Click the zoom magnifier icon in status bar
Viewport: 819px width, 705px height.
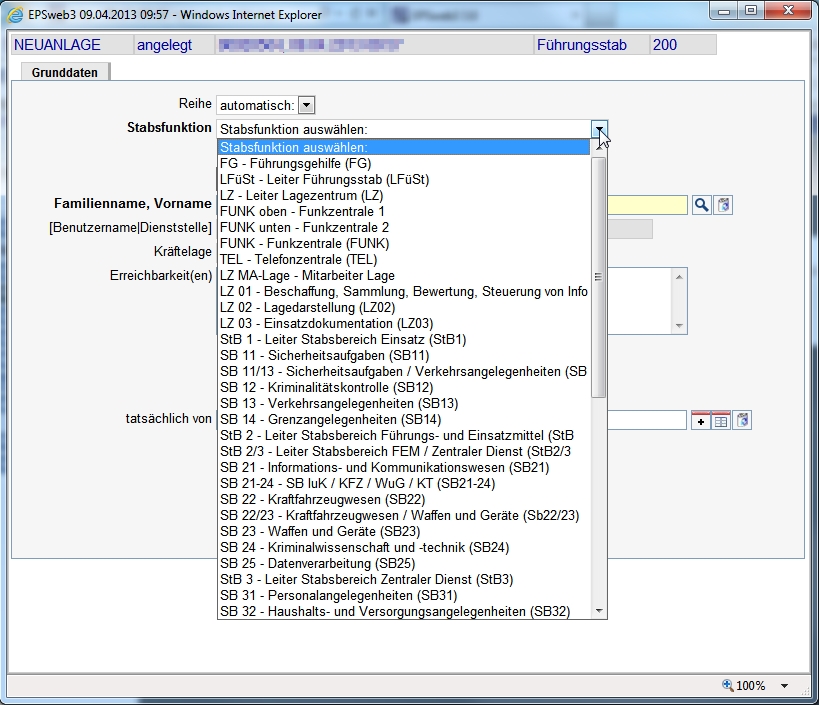728,685
